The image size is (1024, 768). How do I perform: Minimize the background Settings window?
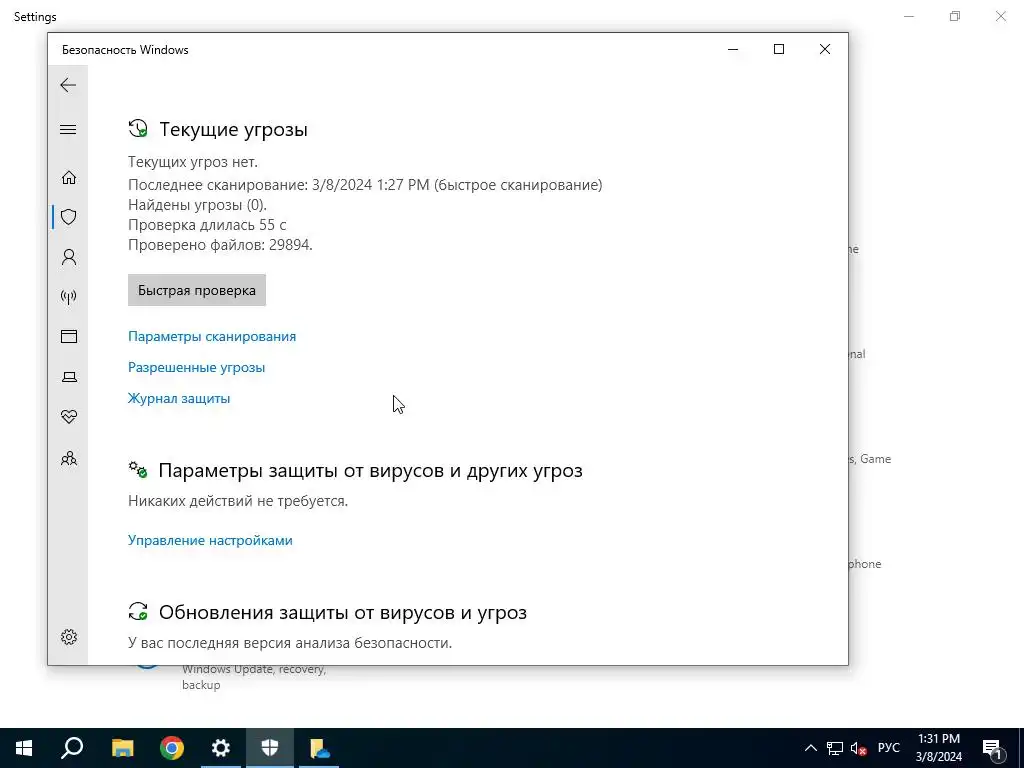click(x=909, y=16)
